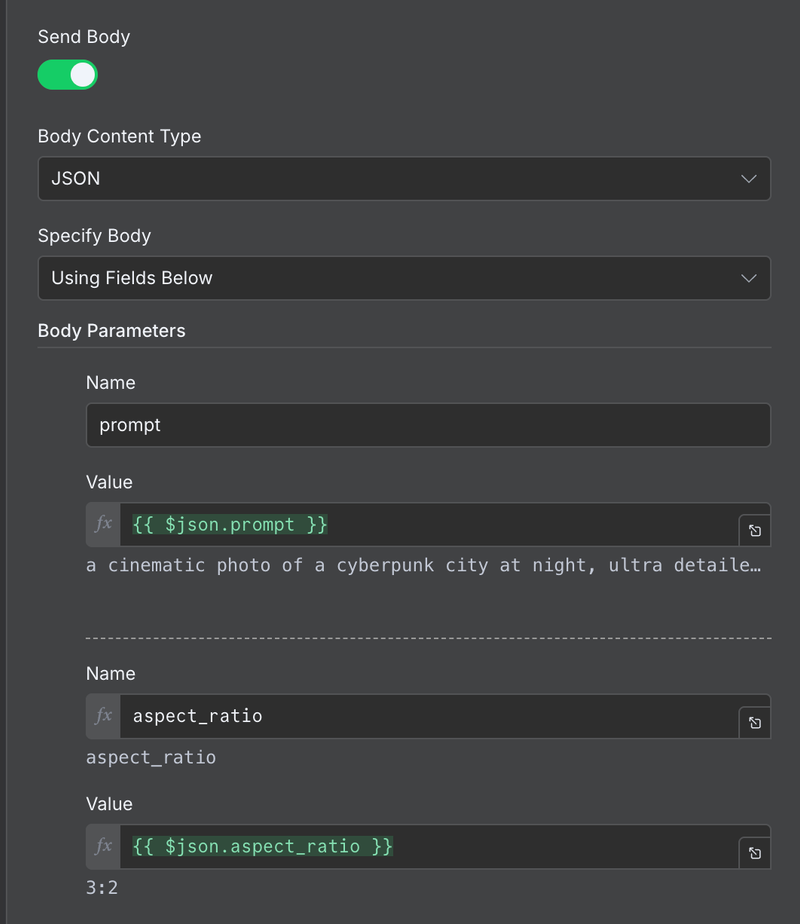Image resolution: width=800 pixels, height=924 pixels.
Task: Click into the {{ $json.prompt }} expression field
Action: point(430,524)
